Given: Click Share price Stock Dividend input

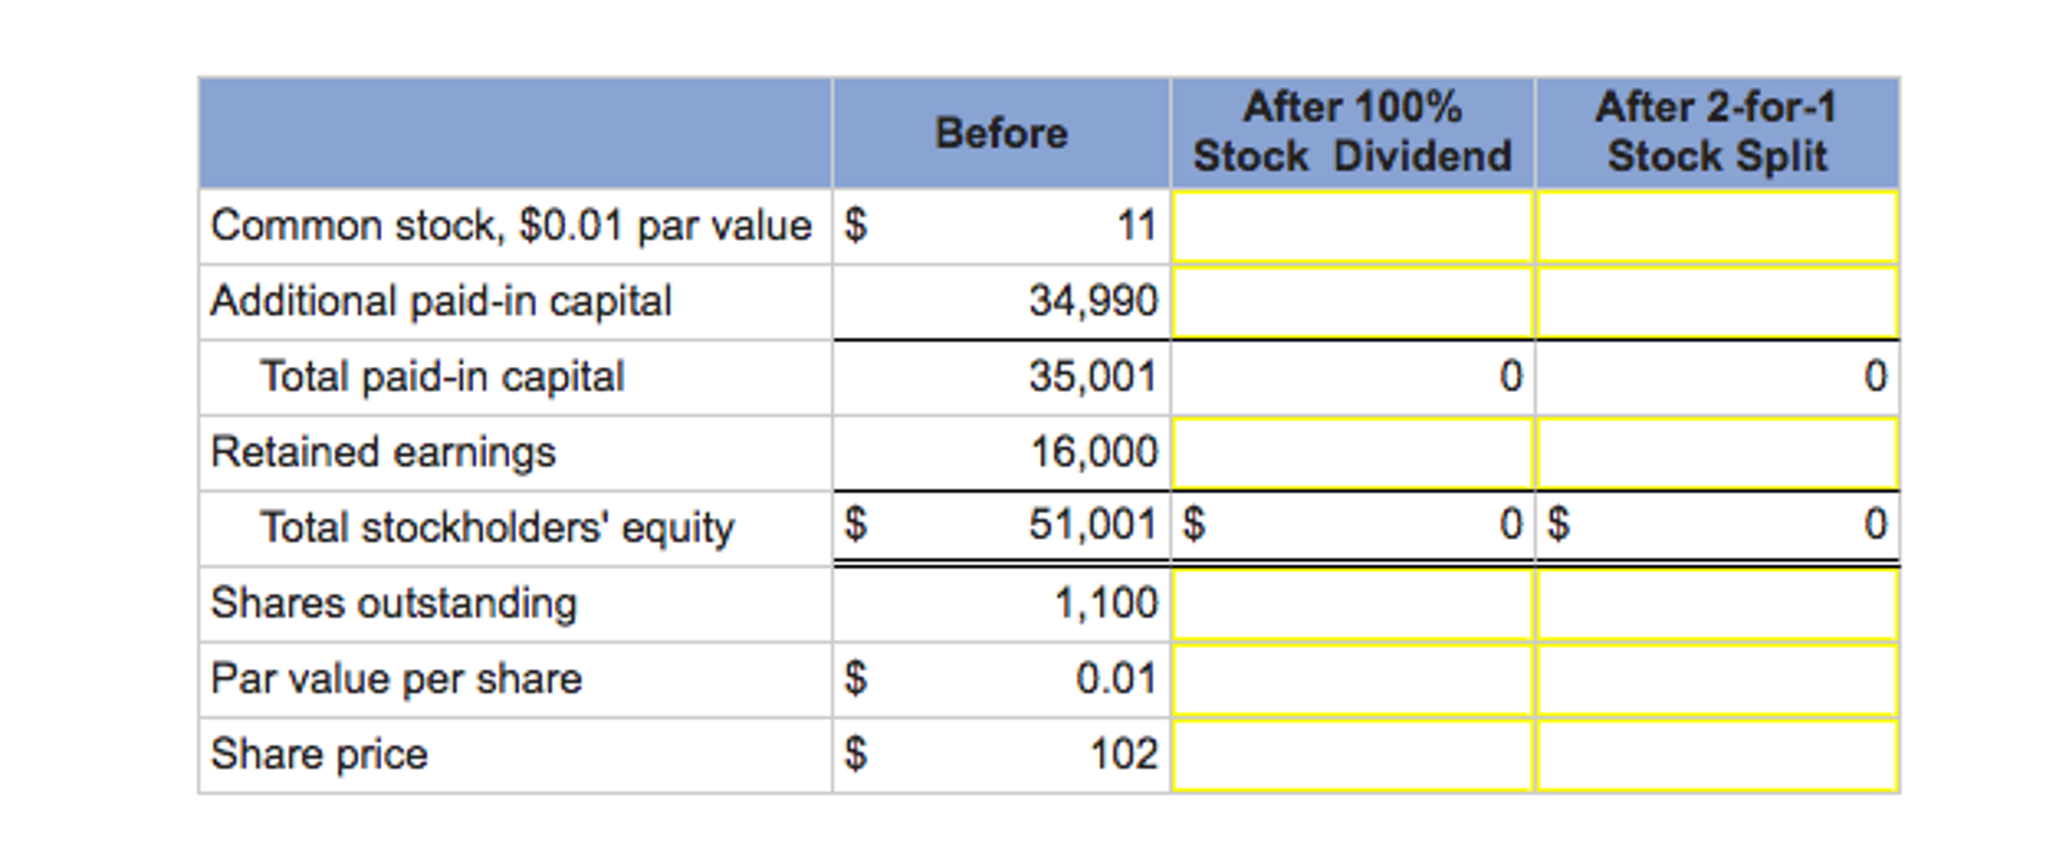Looking at the screenshot, I should tap(1352, 756).
